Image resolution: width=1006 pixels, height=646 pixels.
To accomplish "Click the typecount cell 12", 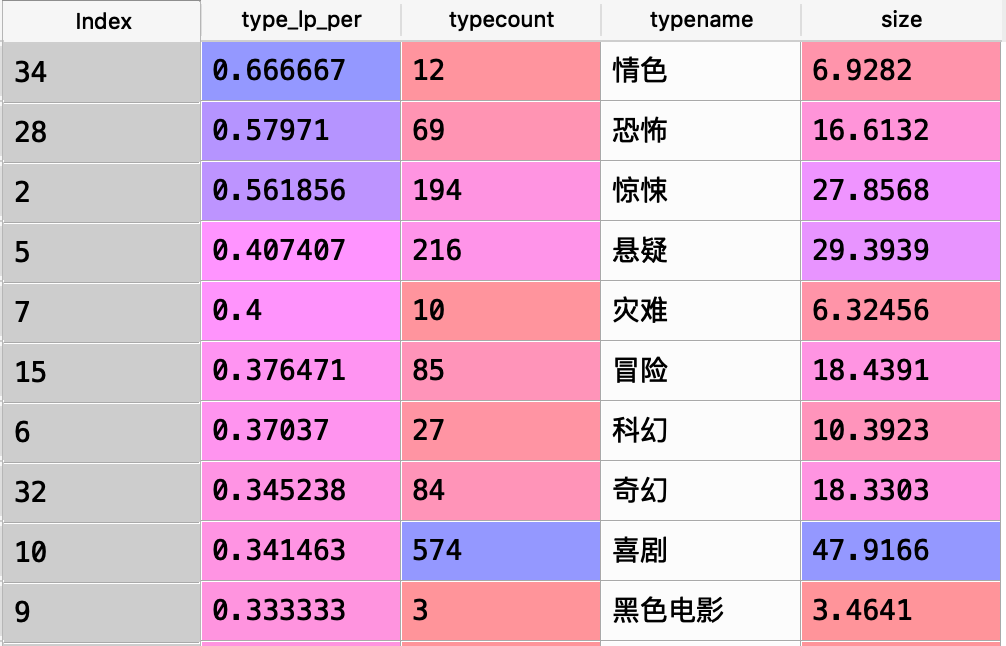I will pyautogui.click(x=501, y=71).
